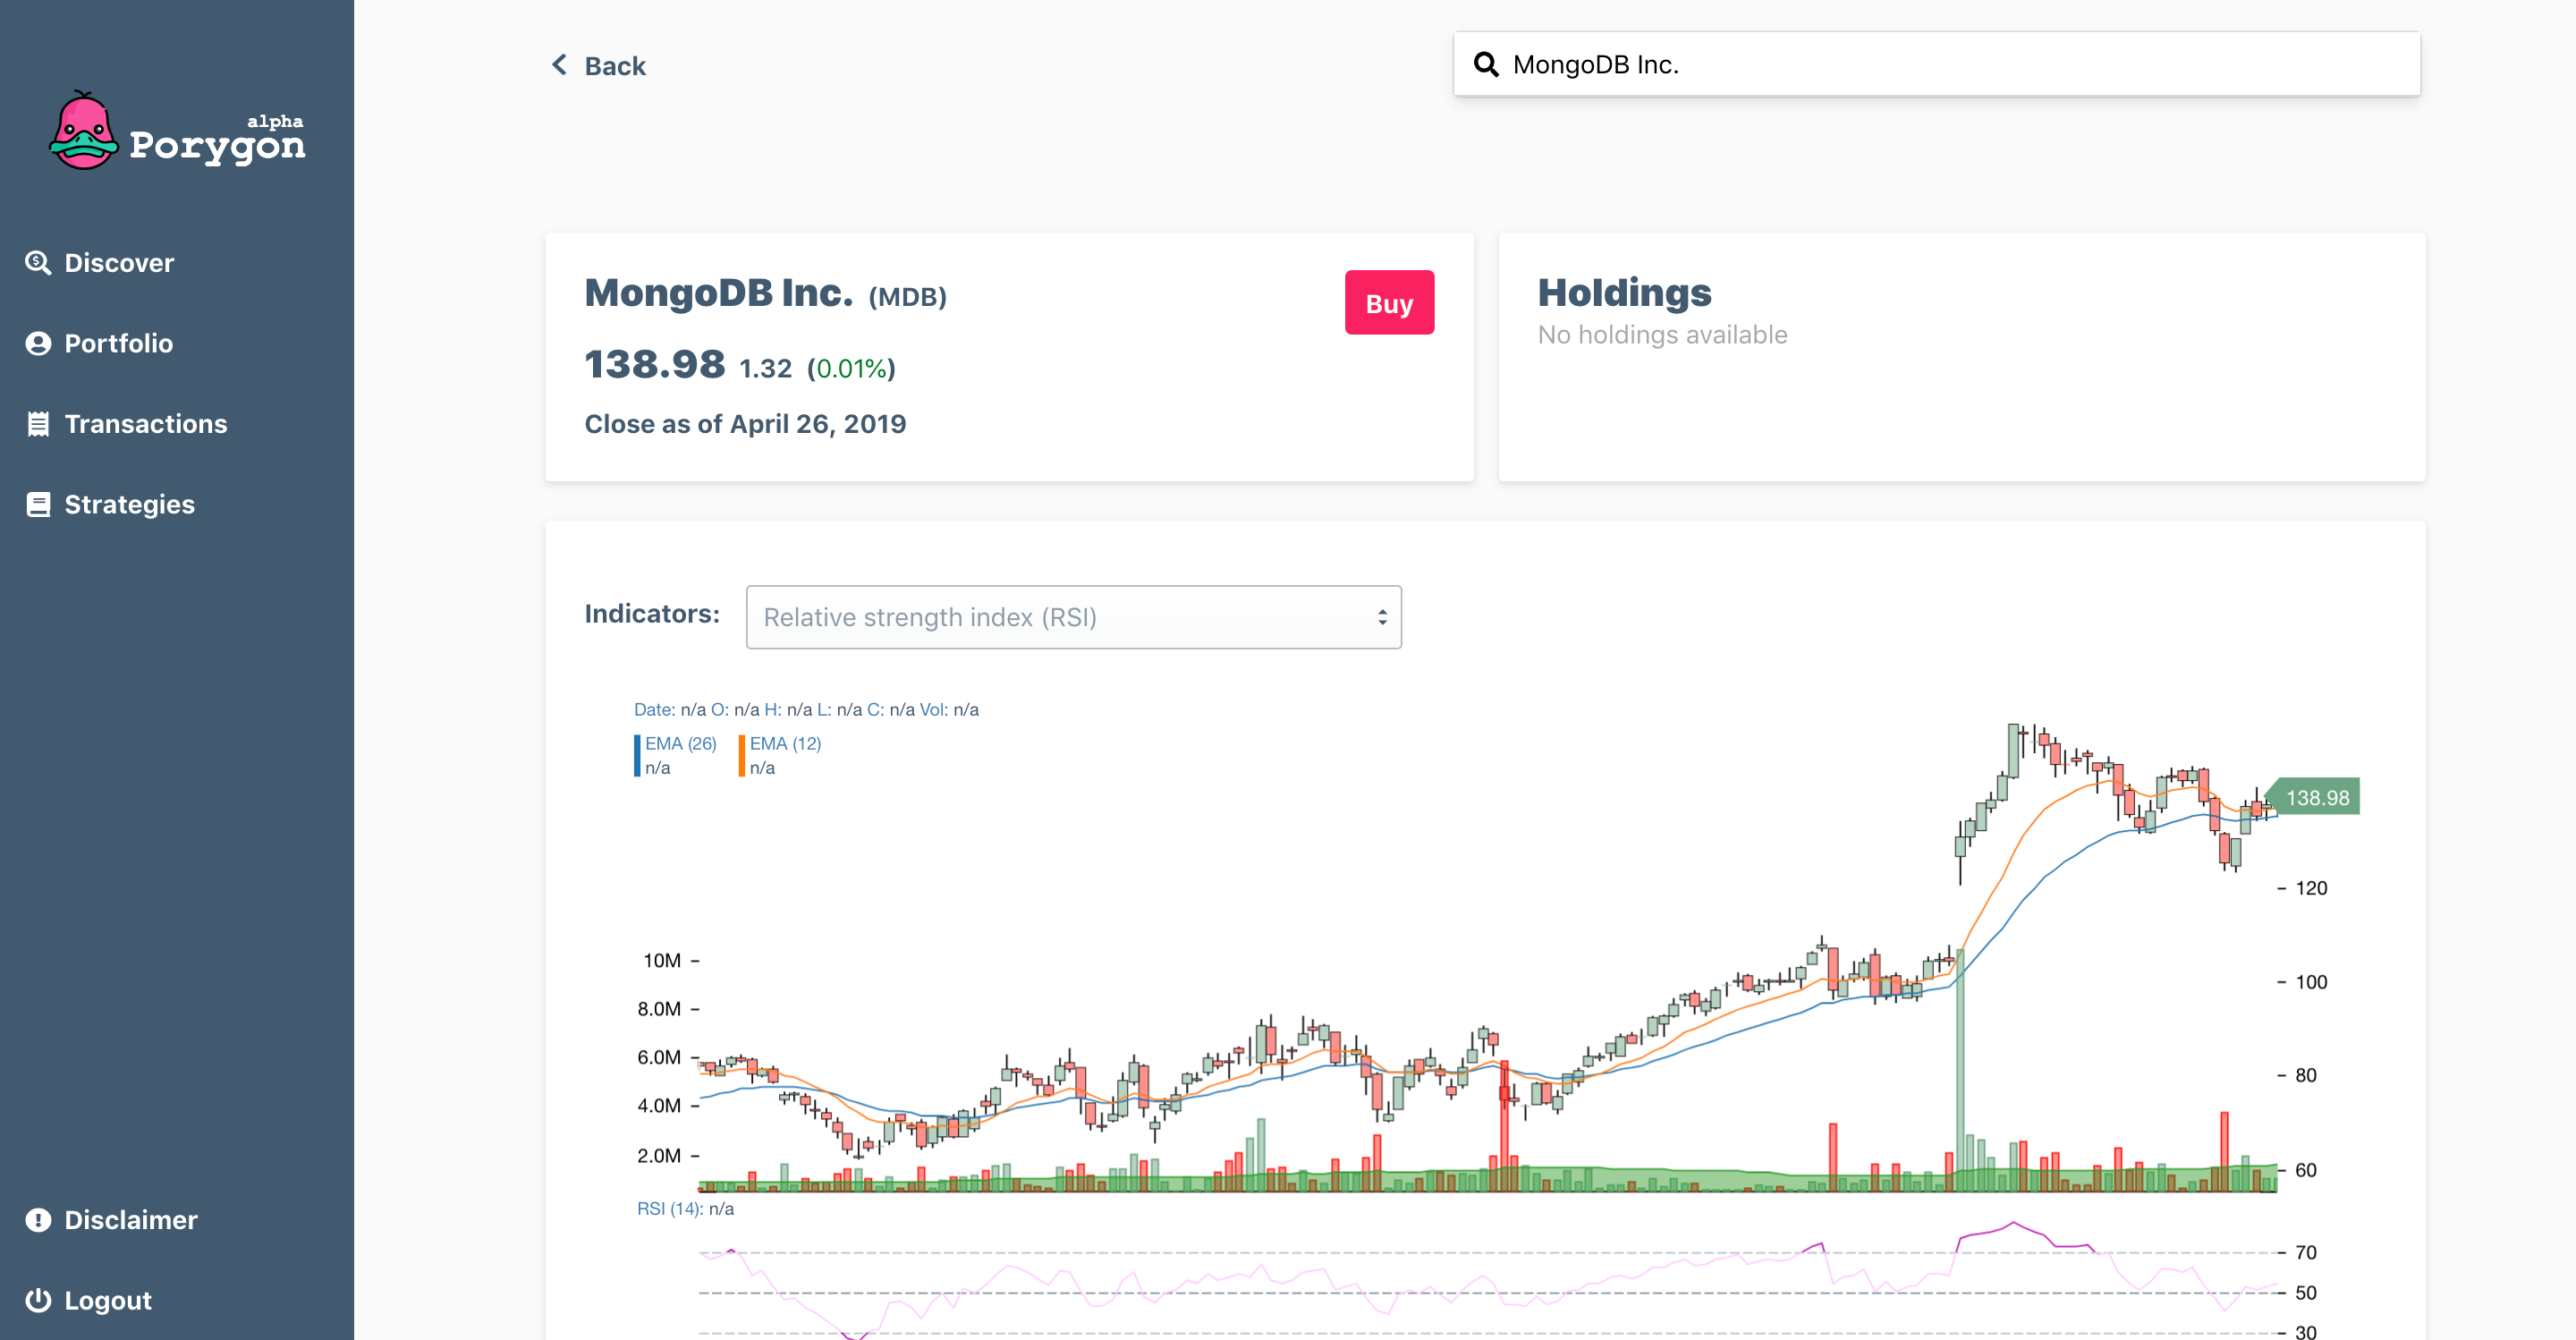Screen dimensions: 2576x1340
Task: Click the EMA (12) orange legend
Action: click(x=785, y=744)
